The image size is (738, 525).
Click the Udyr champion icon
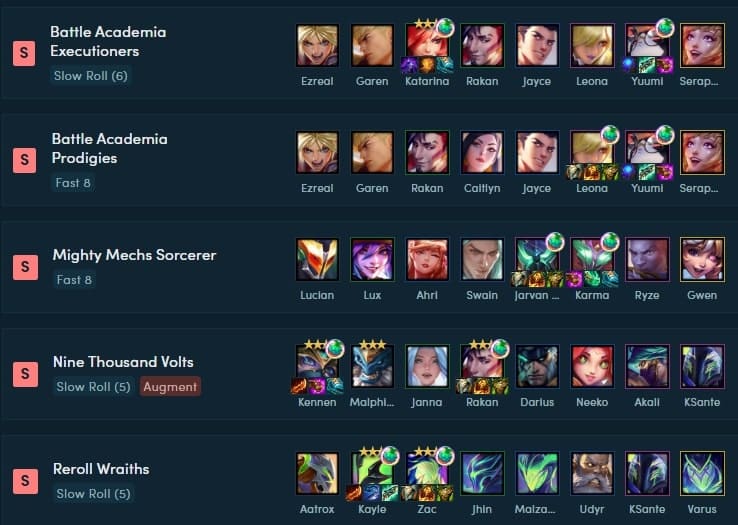[592, 473]
